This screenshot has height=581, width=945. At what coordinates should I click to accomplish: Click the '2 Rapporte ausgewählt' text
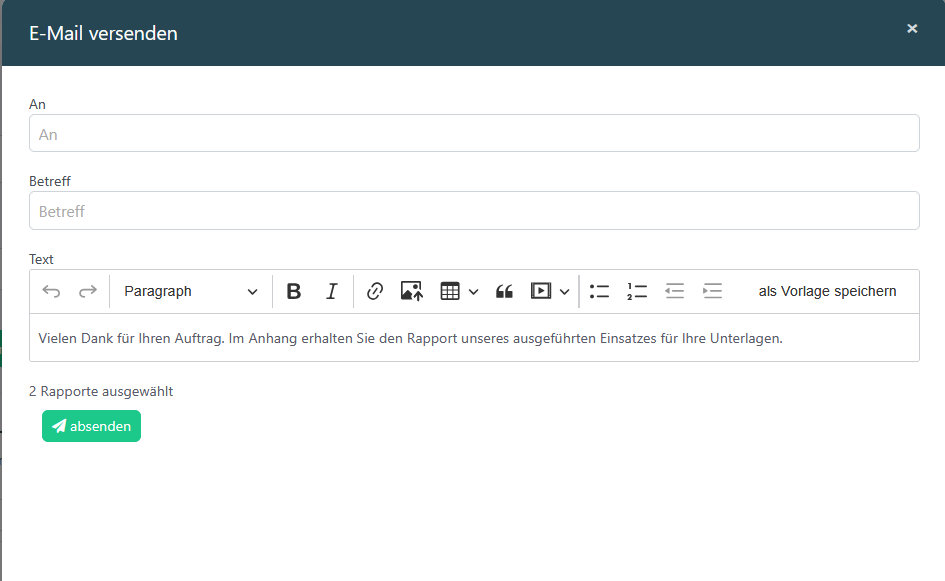(x=101, y=392)
